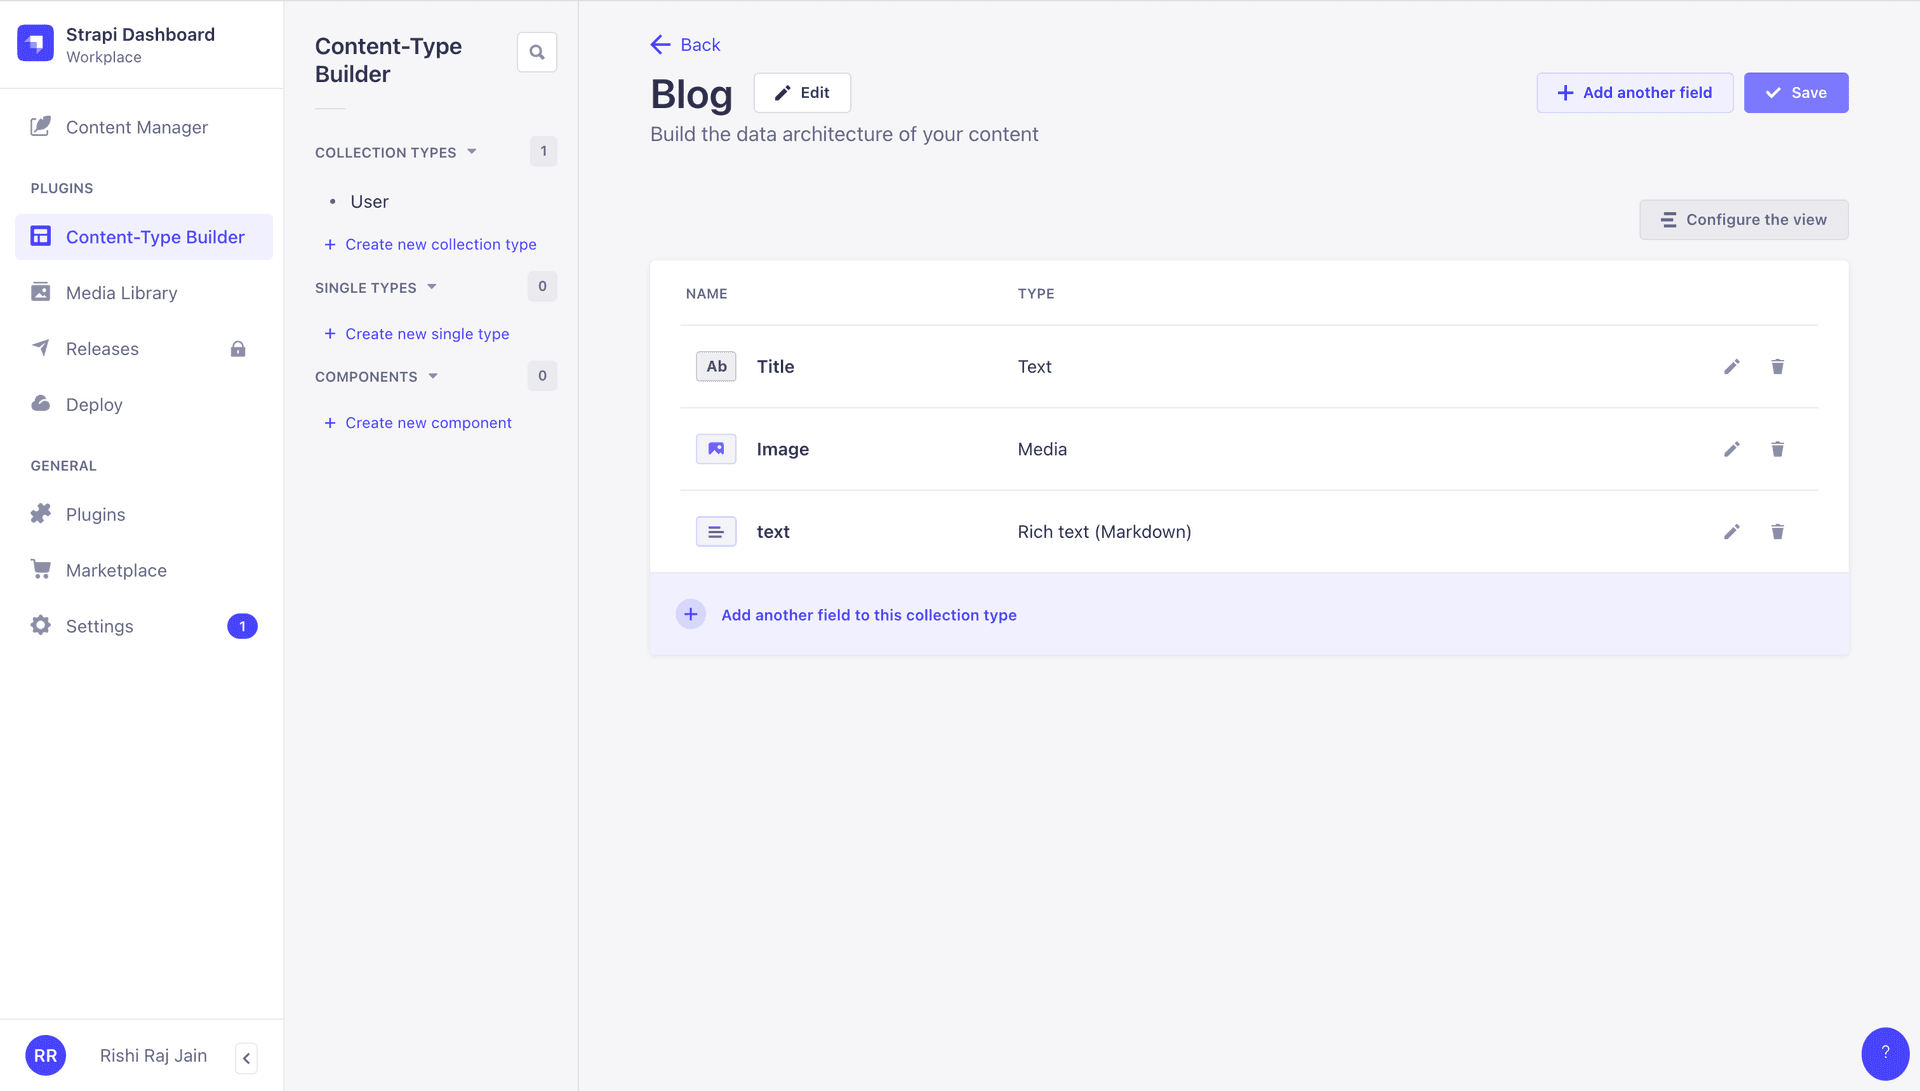
Task: Click the help question mark button
Action: coord(1885,1053)
